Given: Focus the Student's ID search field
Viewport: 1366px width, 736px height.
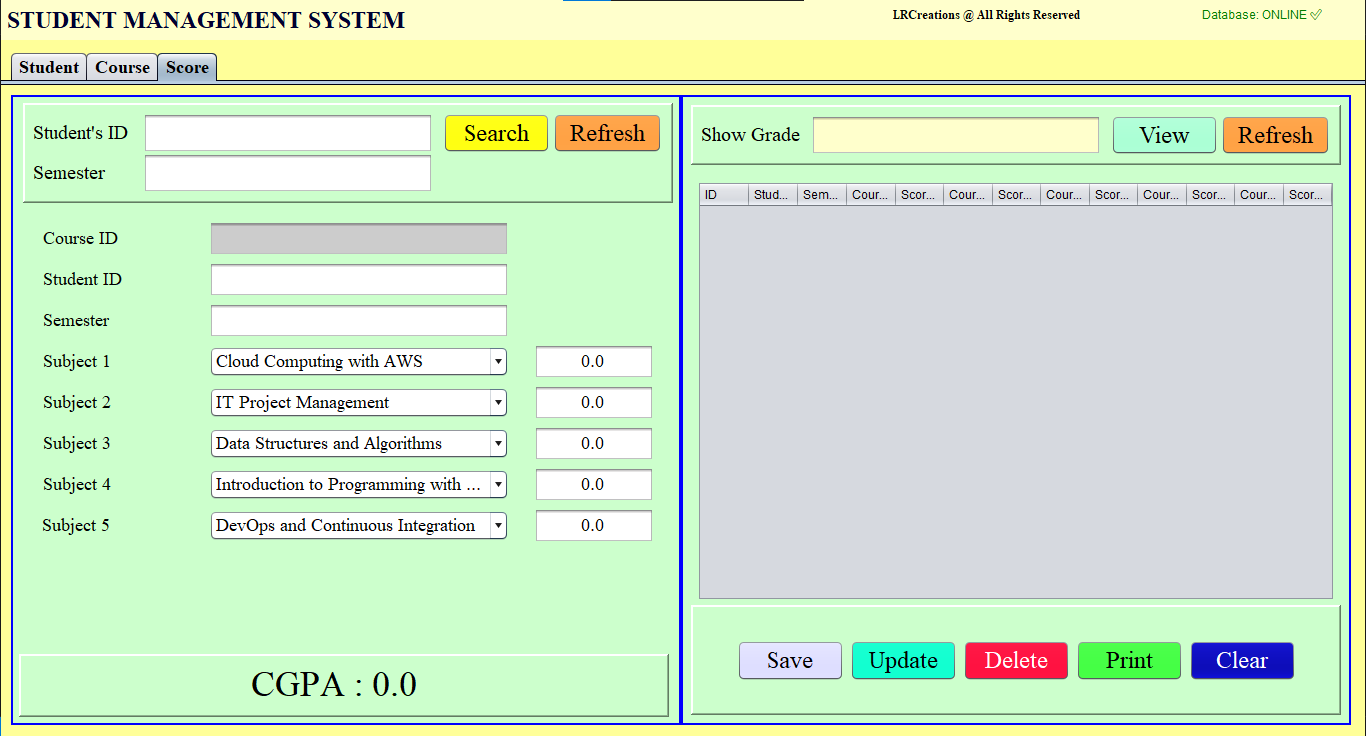Looking at the screenshot, I should [287, 133].
